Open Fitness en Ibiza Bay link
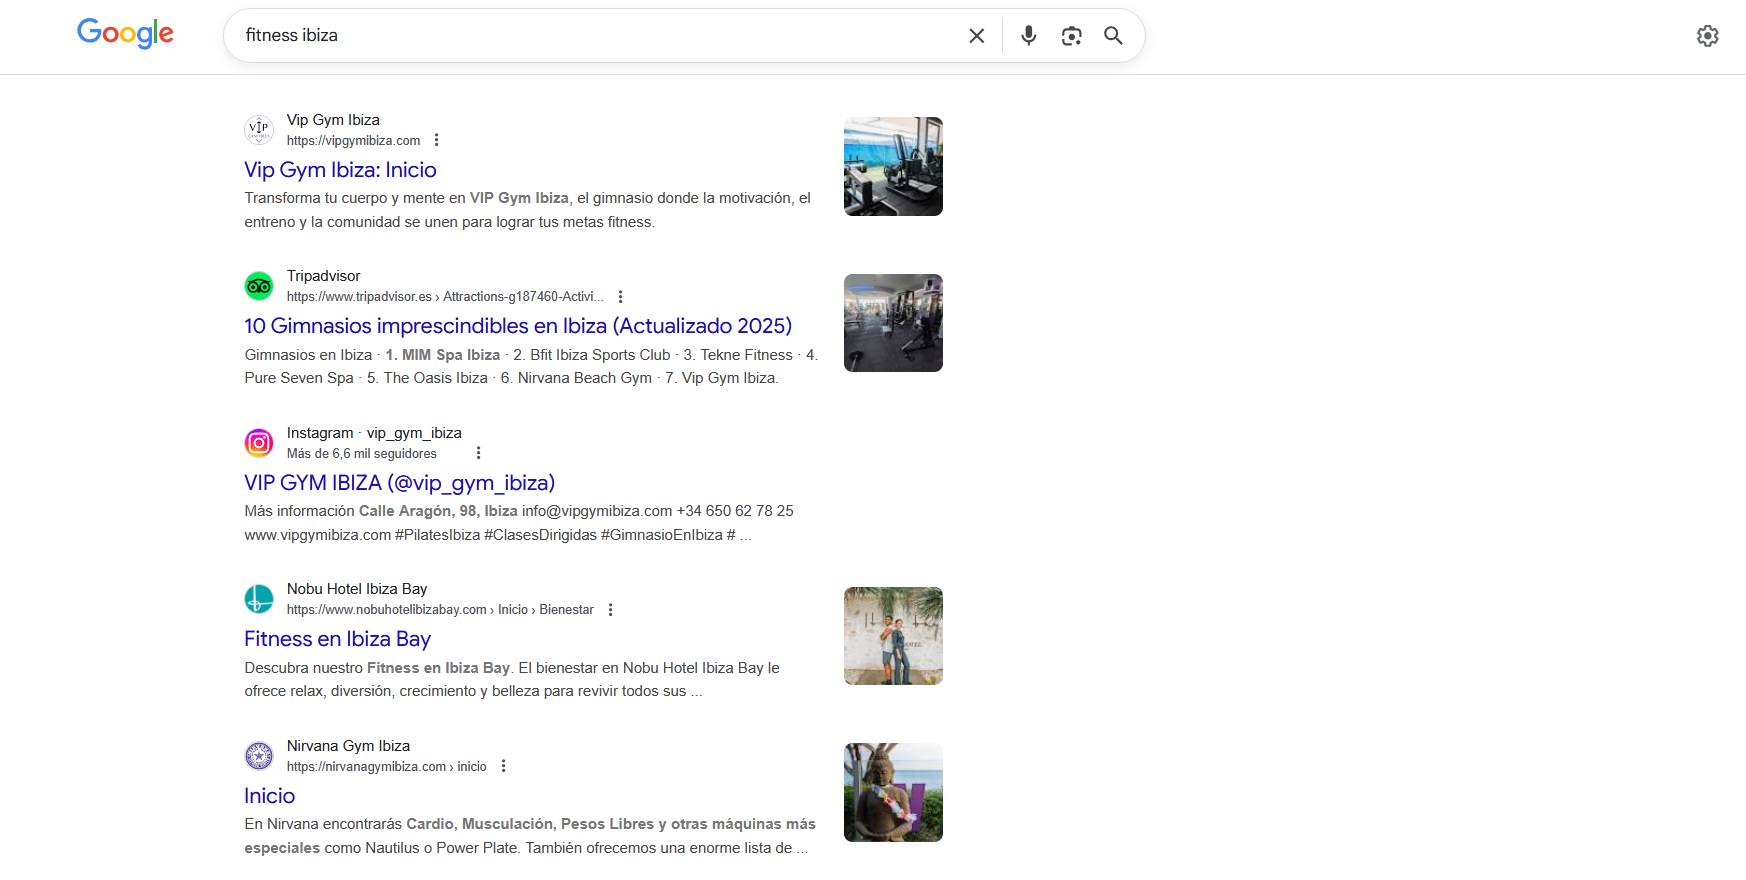 [x=337, y=639]
